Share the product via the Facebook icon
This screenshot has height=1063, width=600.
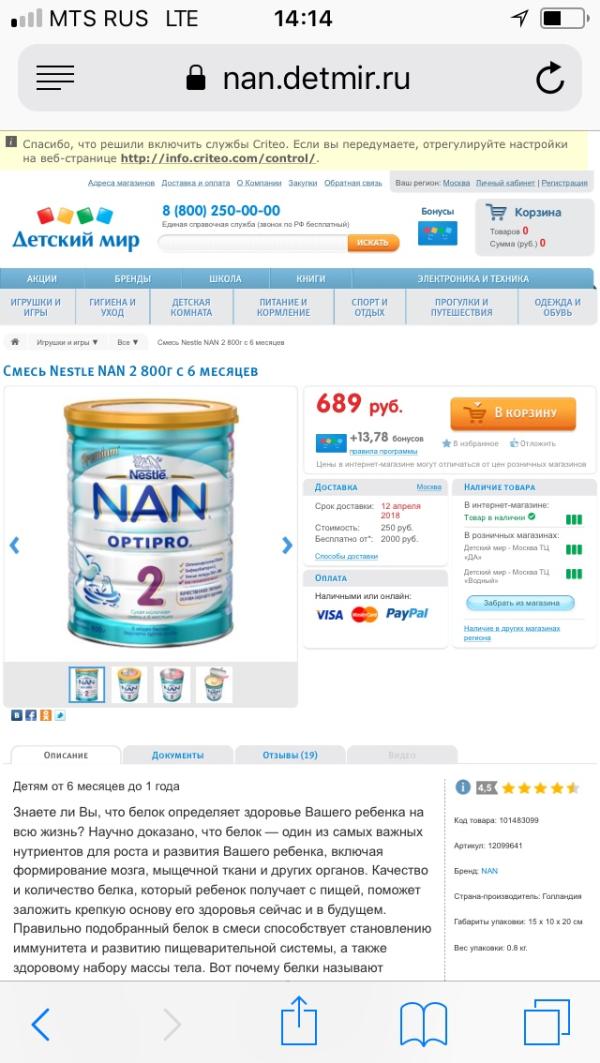[31, 715]
